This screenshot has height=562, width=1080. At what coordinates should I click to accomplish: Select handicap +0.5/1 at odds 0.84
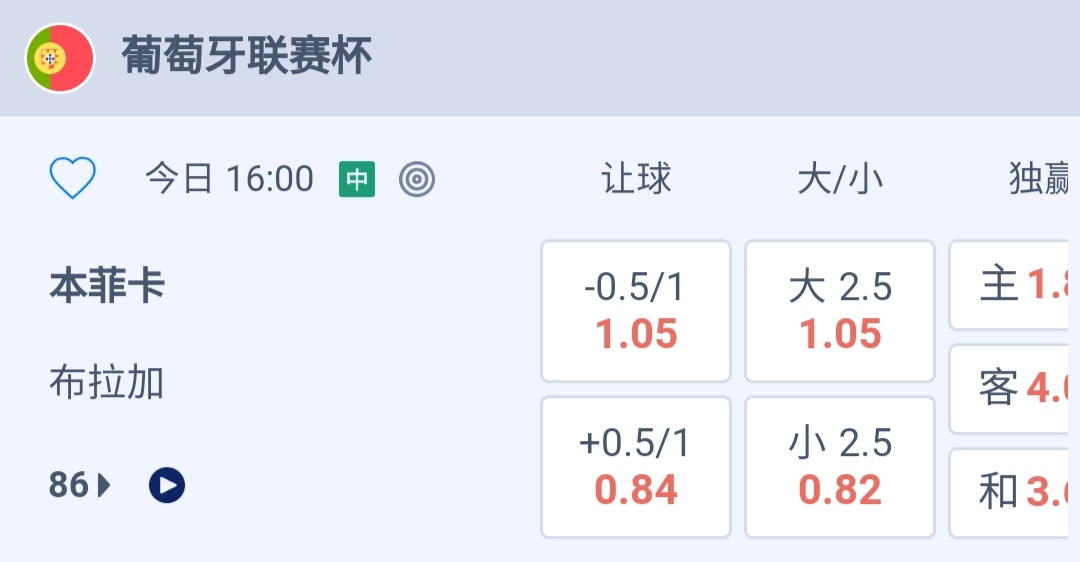coord(636,467)
